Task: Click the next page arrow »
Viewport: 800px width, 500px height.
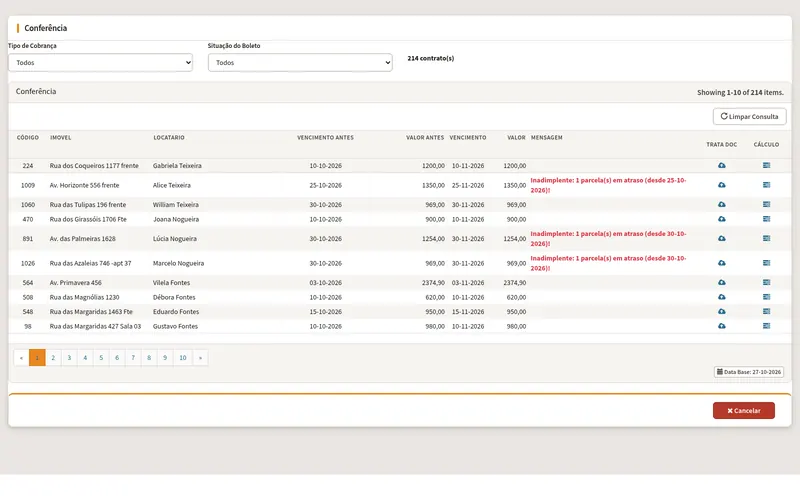Action: 201,358
